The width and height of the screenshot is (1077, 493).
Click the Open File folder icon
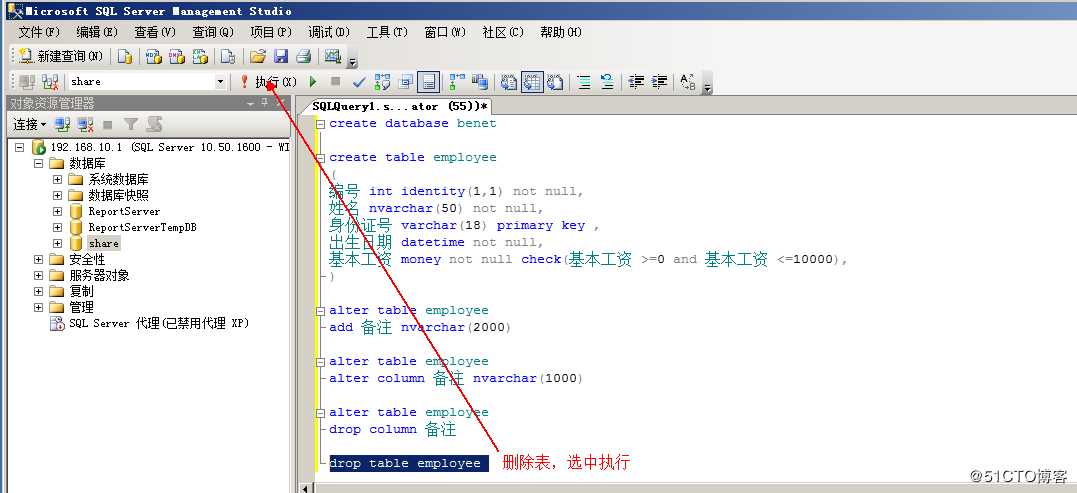tap(258, 56)
